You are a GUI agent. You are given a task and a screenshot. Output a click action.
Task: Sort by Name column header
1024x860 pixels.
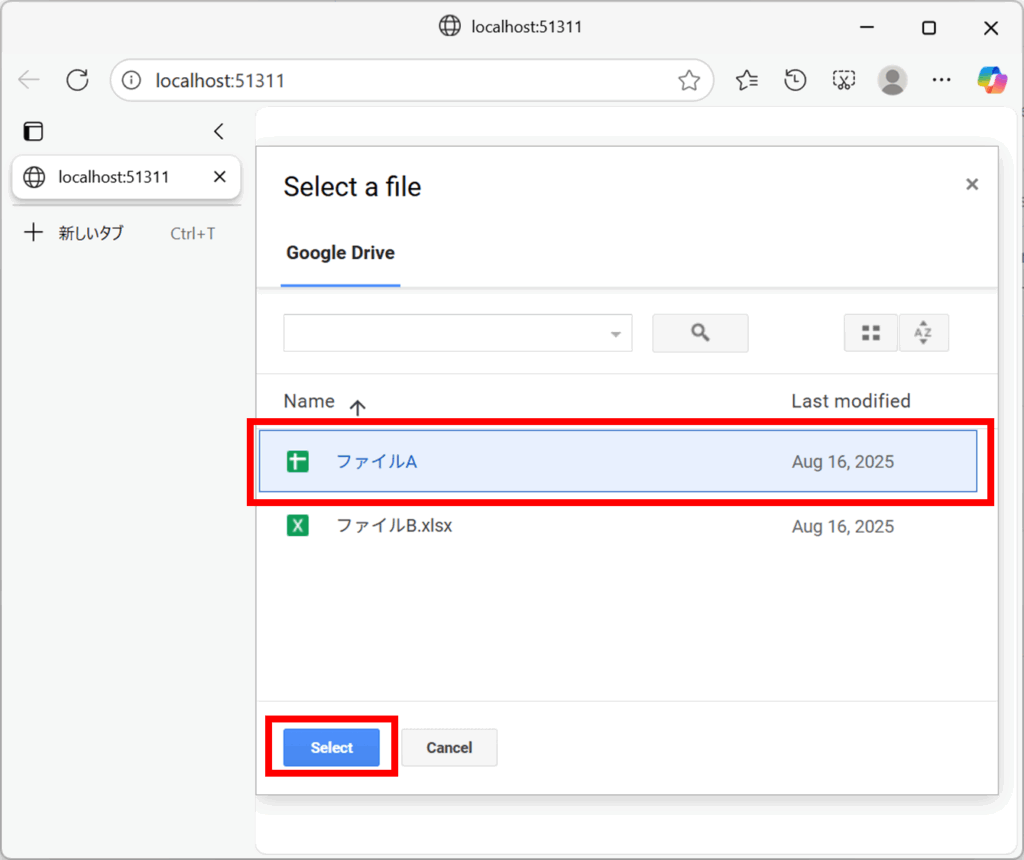click(x=309, y=401)
